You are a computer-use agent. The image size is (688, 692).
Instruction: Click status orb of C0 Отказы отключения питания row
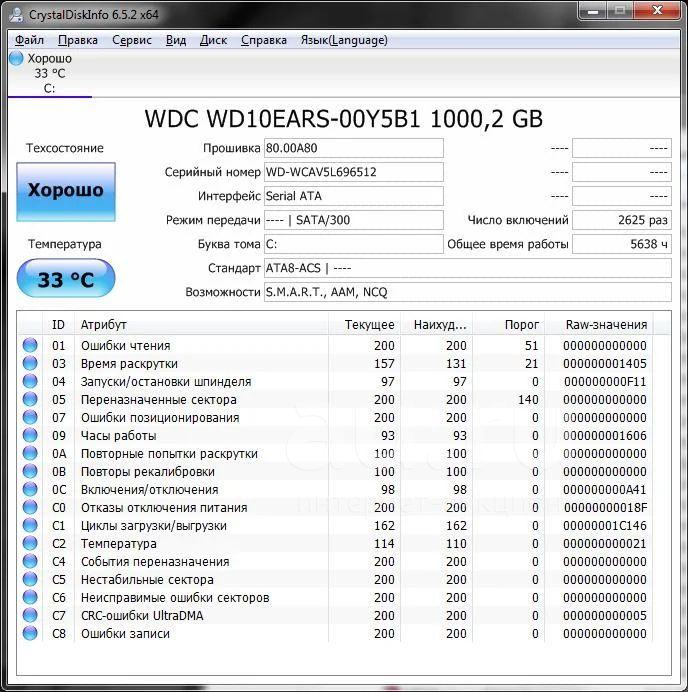coord(30,508)
